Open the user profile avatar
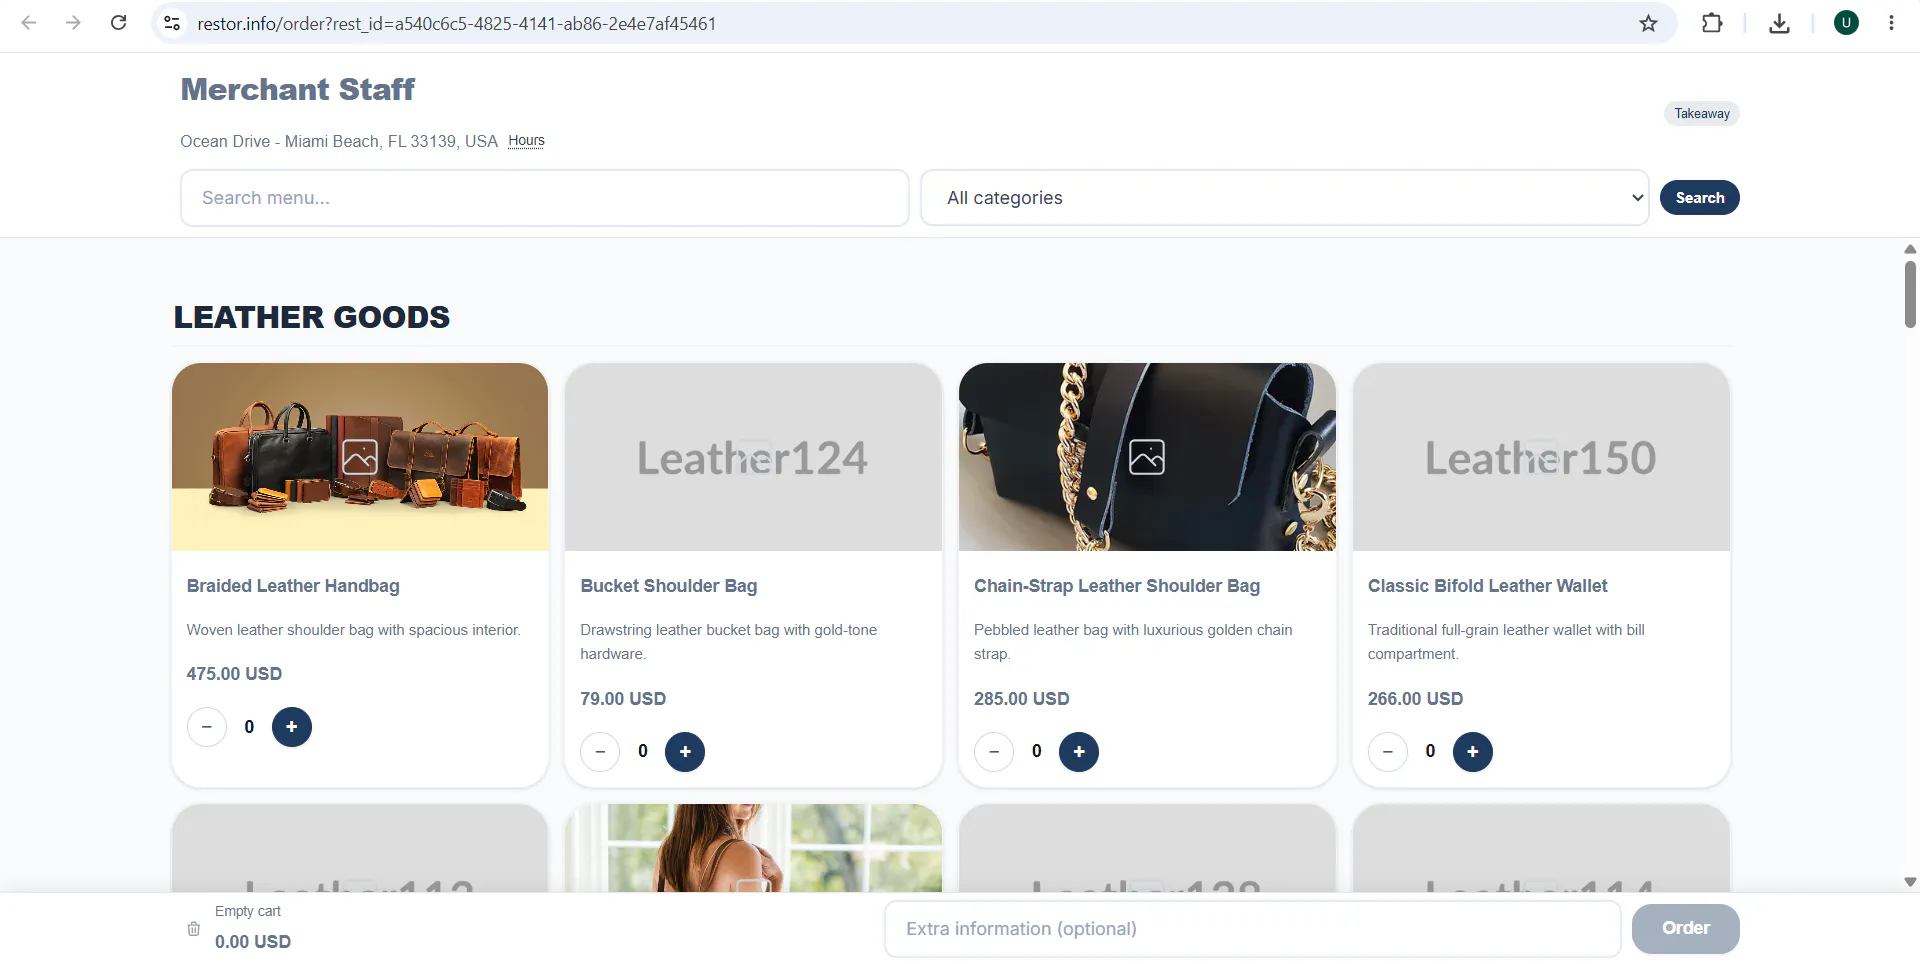This screenshot has height=964, width=1920. click(1846, 23)
